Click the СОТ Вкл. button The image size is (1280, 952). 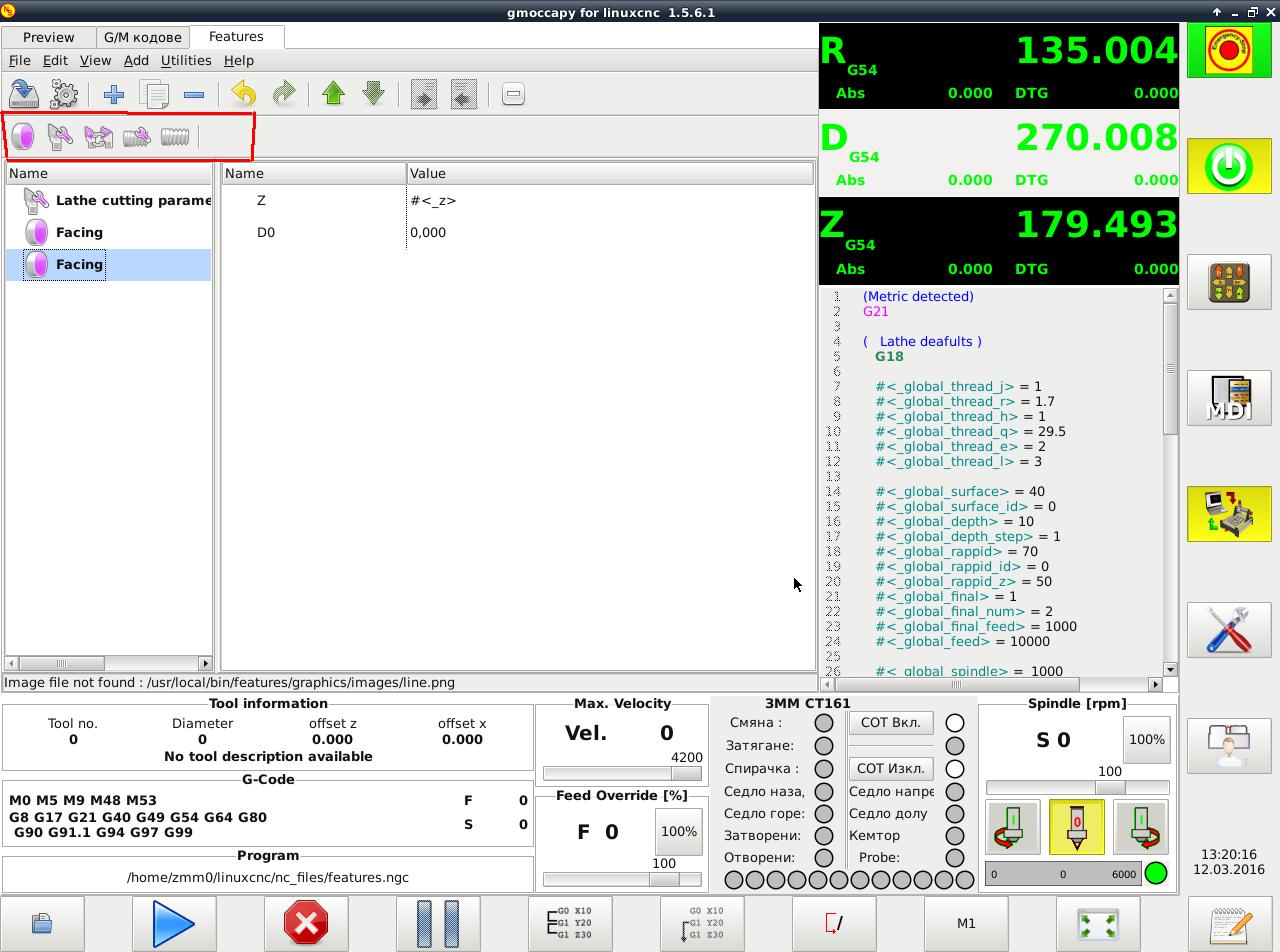891,722
